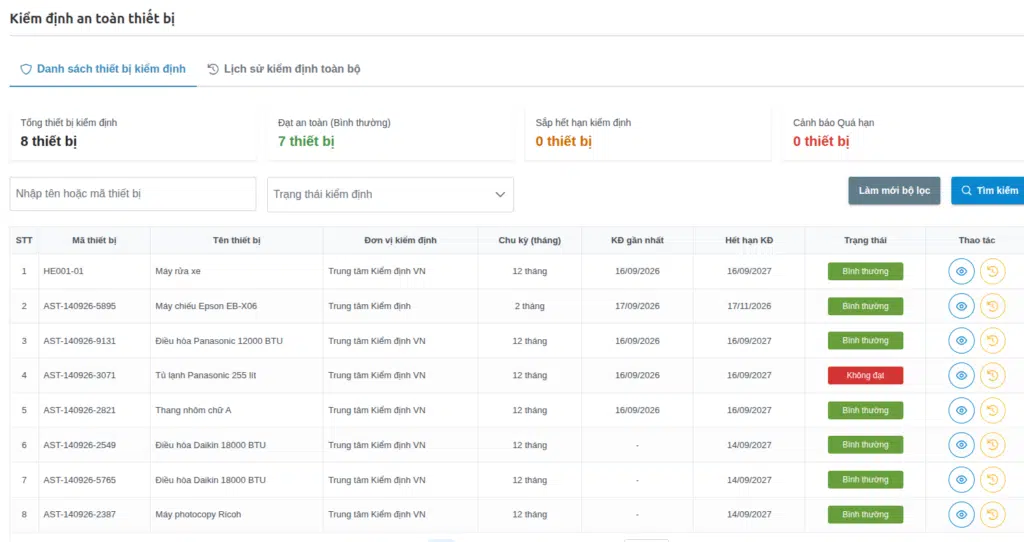
Task: Click device name Máy rửa xe
Action: point(178,271)
